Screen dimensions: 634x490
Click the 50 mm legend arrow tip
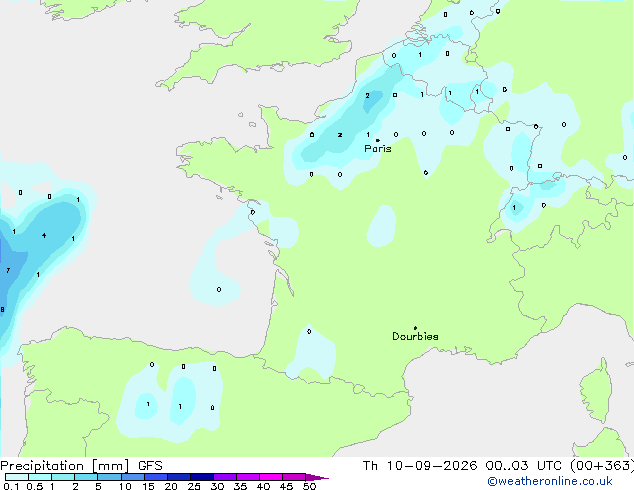[x=317, y=477]
